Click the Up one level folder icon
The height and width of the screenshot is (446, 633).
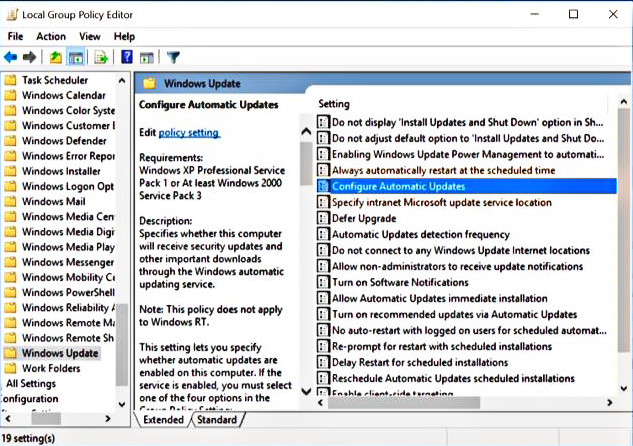click(x=56, y=57)
